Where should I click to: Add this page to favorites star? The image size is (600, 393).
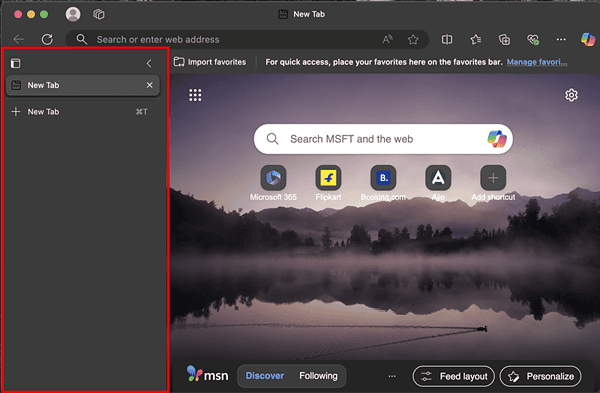pos(413,39)
